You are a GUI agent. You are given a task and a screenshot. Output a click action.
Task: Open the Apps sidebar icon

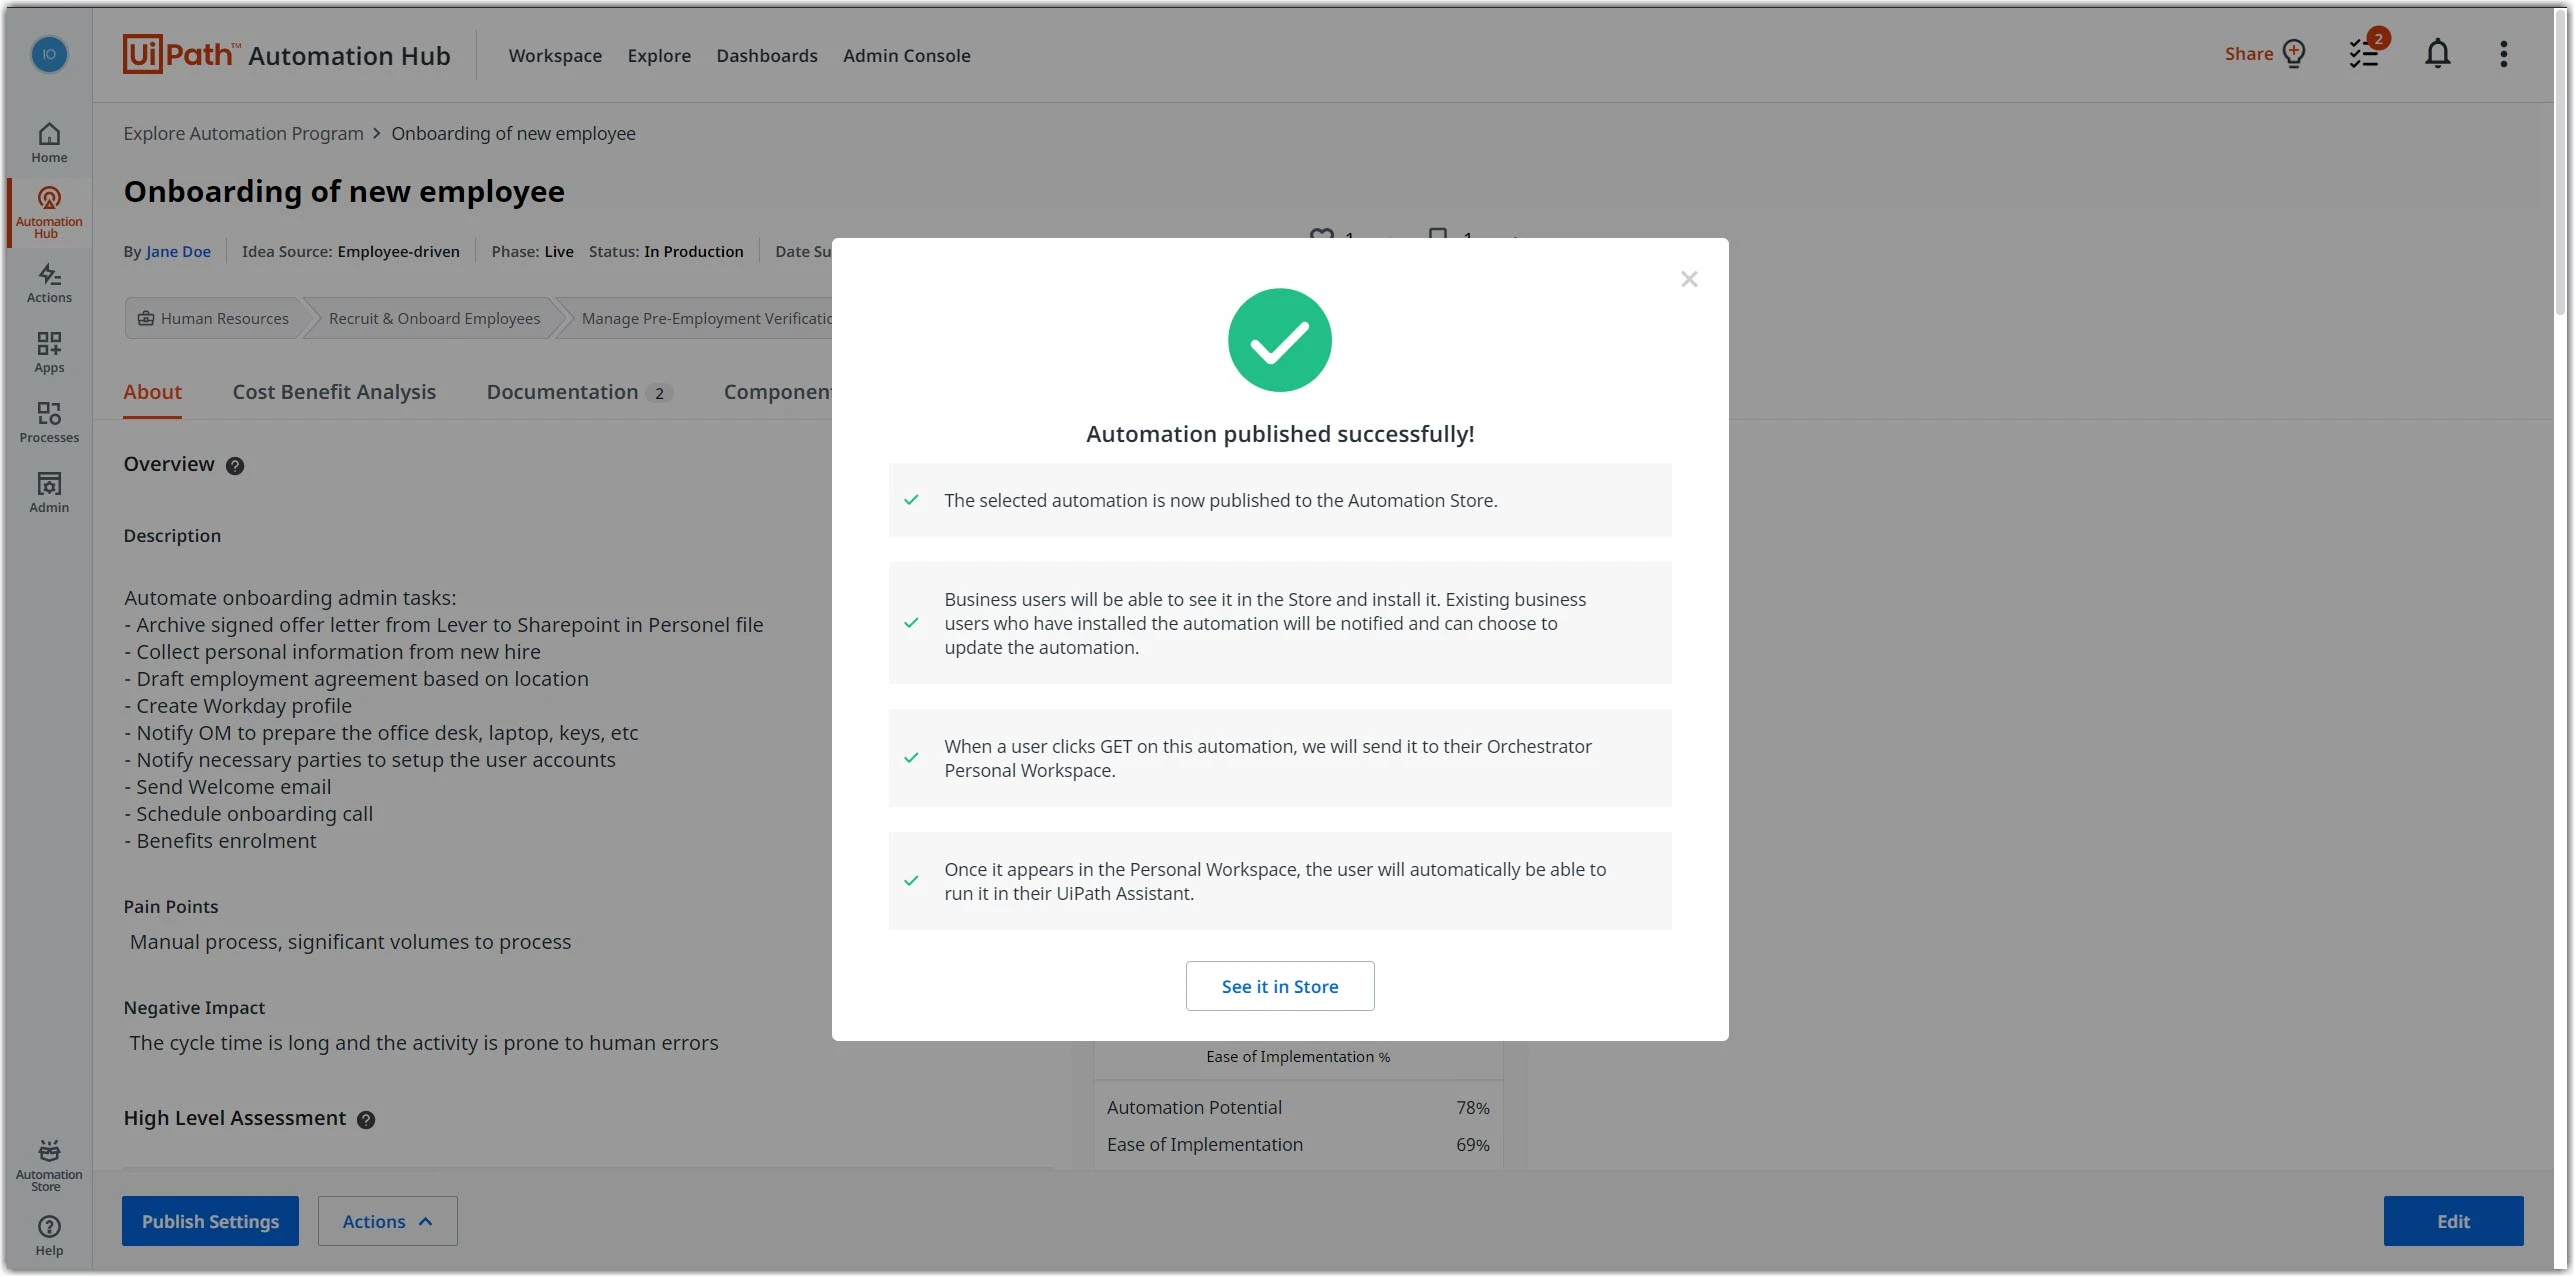click(49, 353)
